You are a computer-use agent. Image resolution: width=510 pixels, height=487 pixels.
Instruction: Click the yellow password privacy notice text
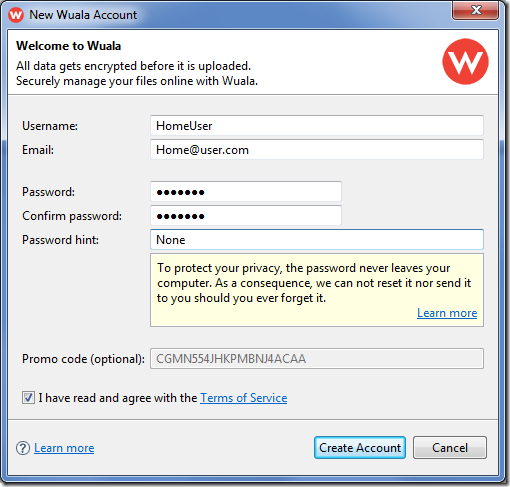(x=314, y=283)
